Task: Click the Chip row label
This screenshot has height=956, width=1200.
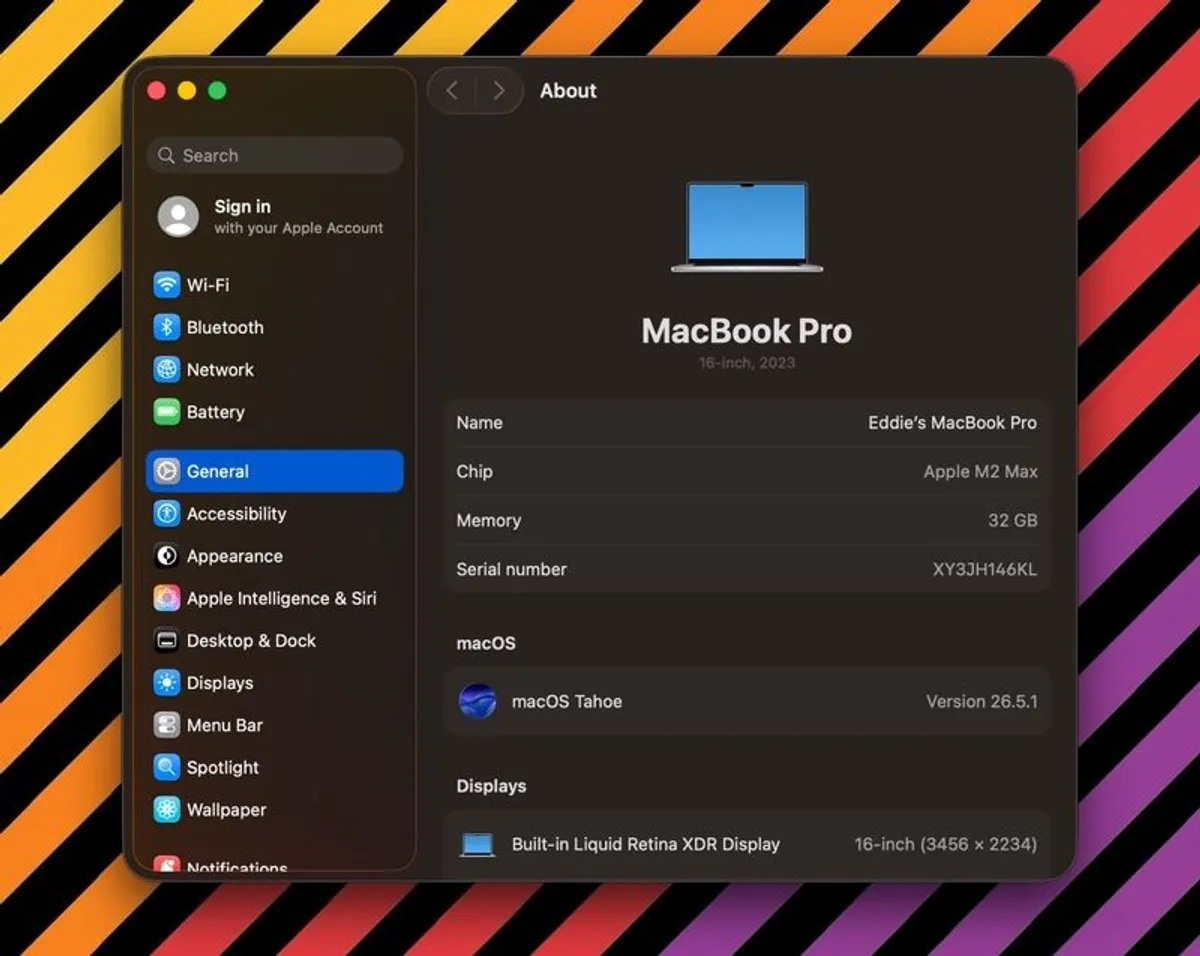Action: pyautogui.click(x=474, y=472)
